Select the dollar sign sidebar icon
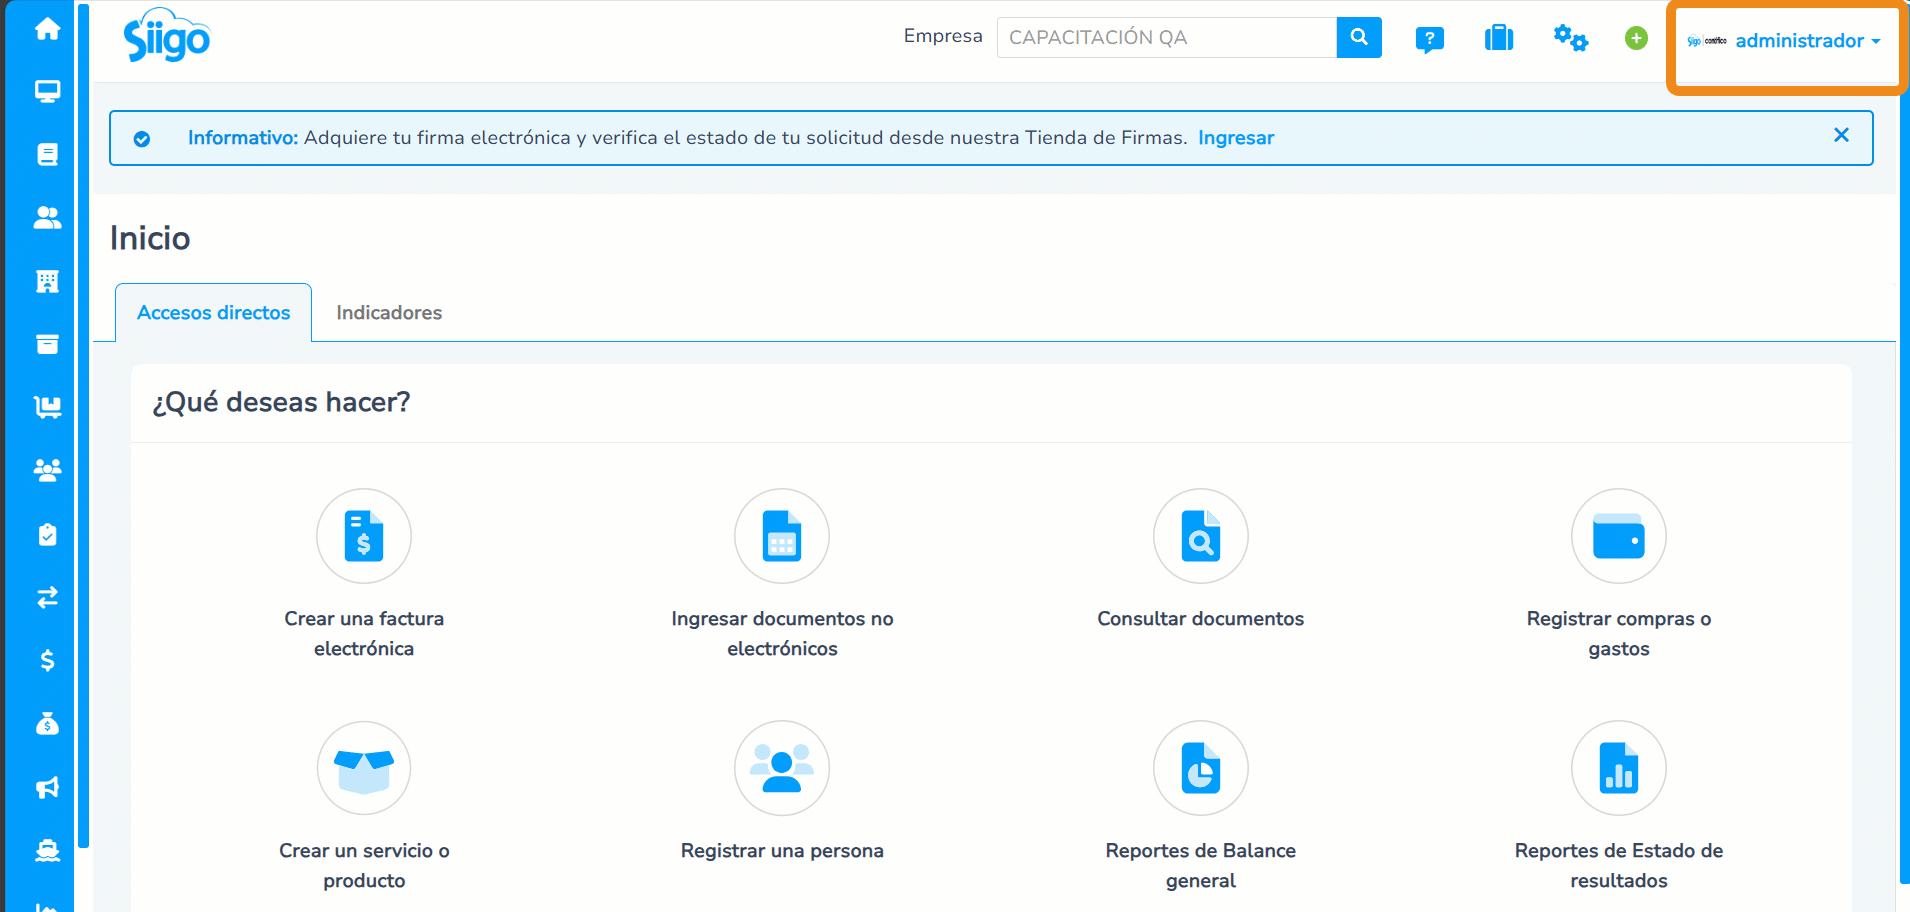 [47, 660]
